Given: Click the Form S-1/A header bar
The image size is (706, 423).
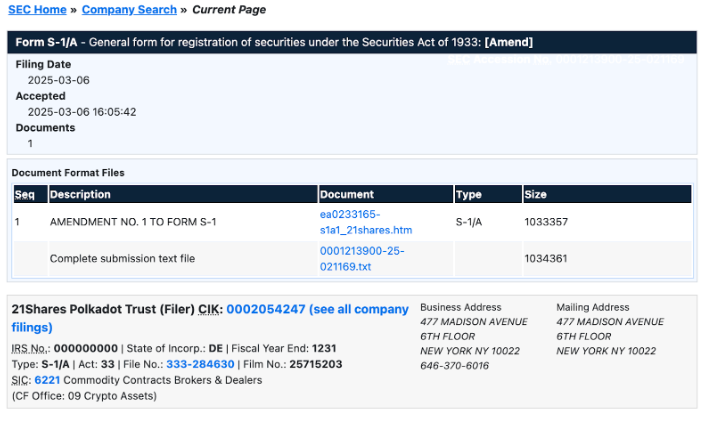Looking at the screenshot, I should (x=352, y=42).
